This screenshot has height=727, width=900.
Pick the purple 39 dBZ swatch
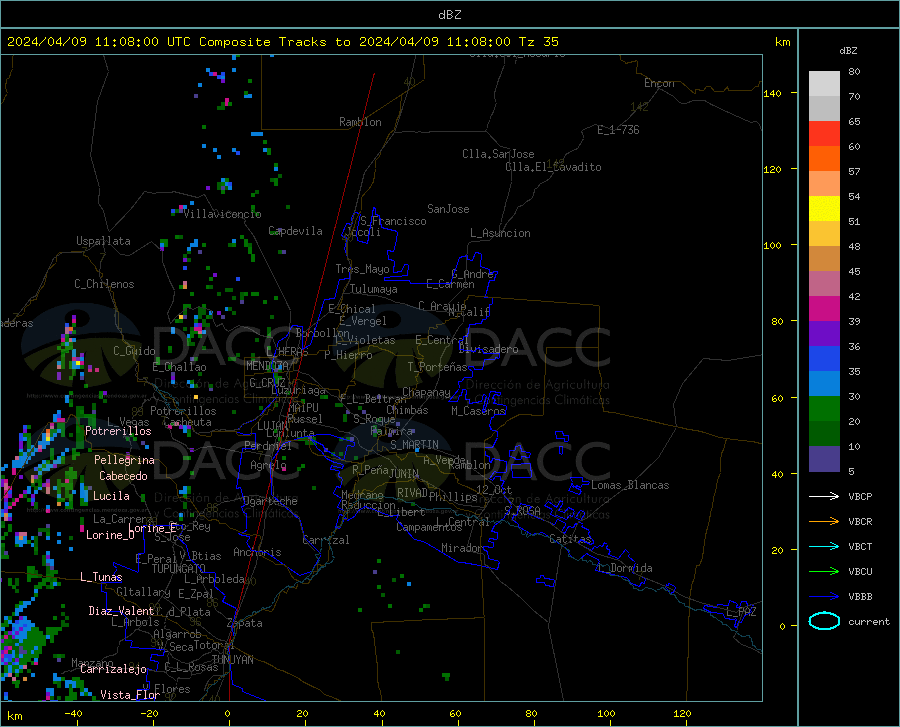click(x=824, y=334)
